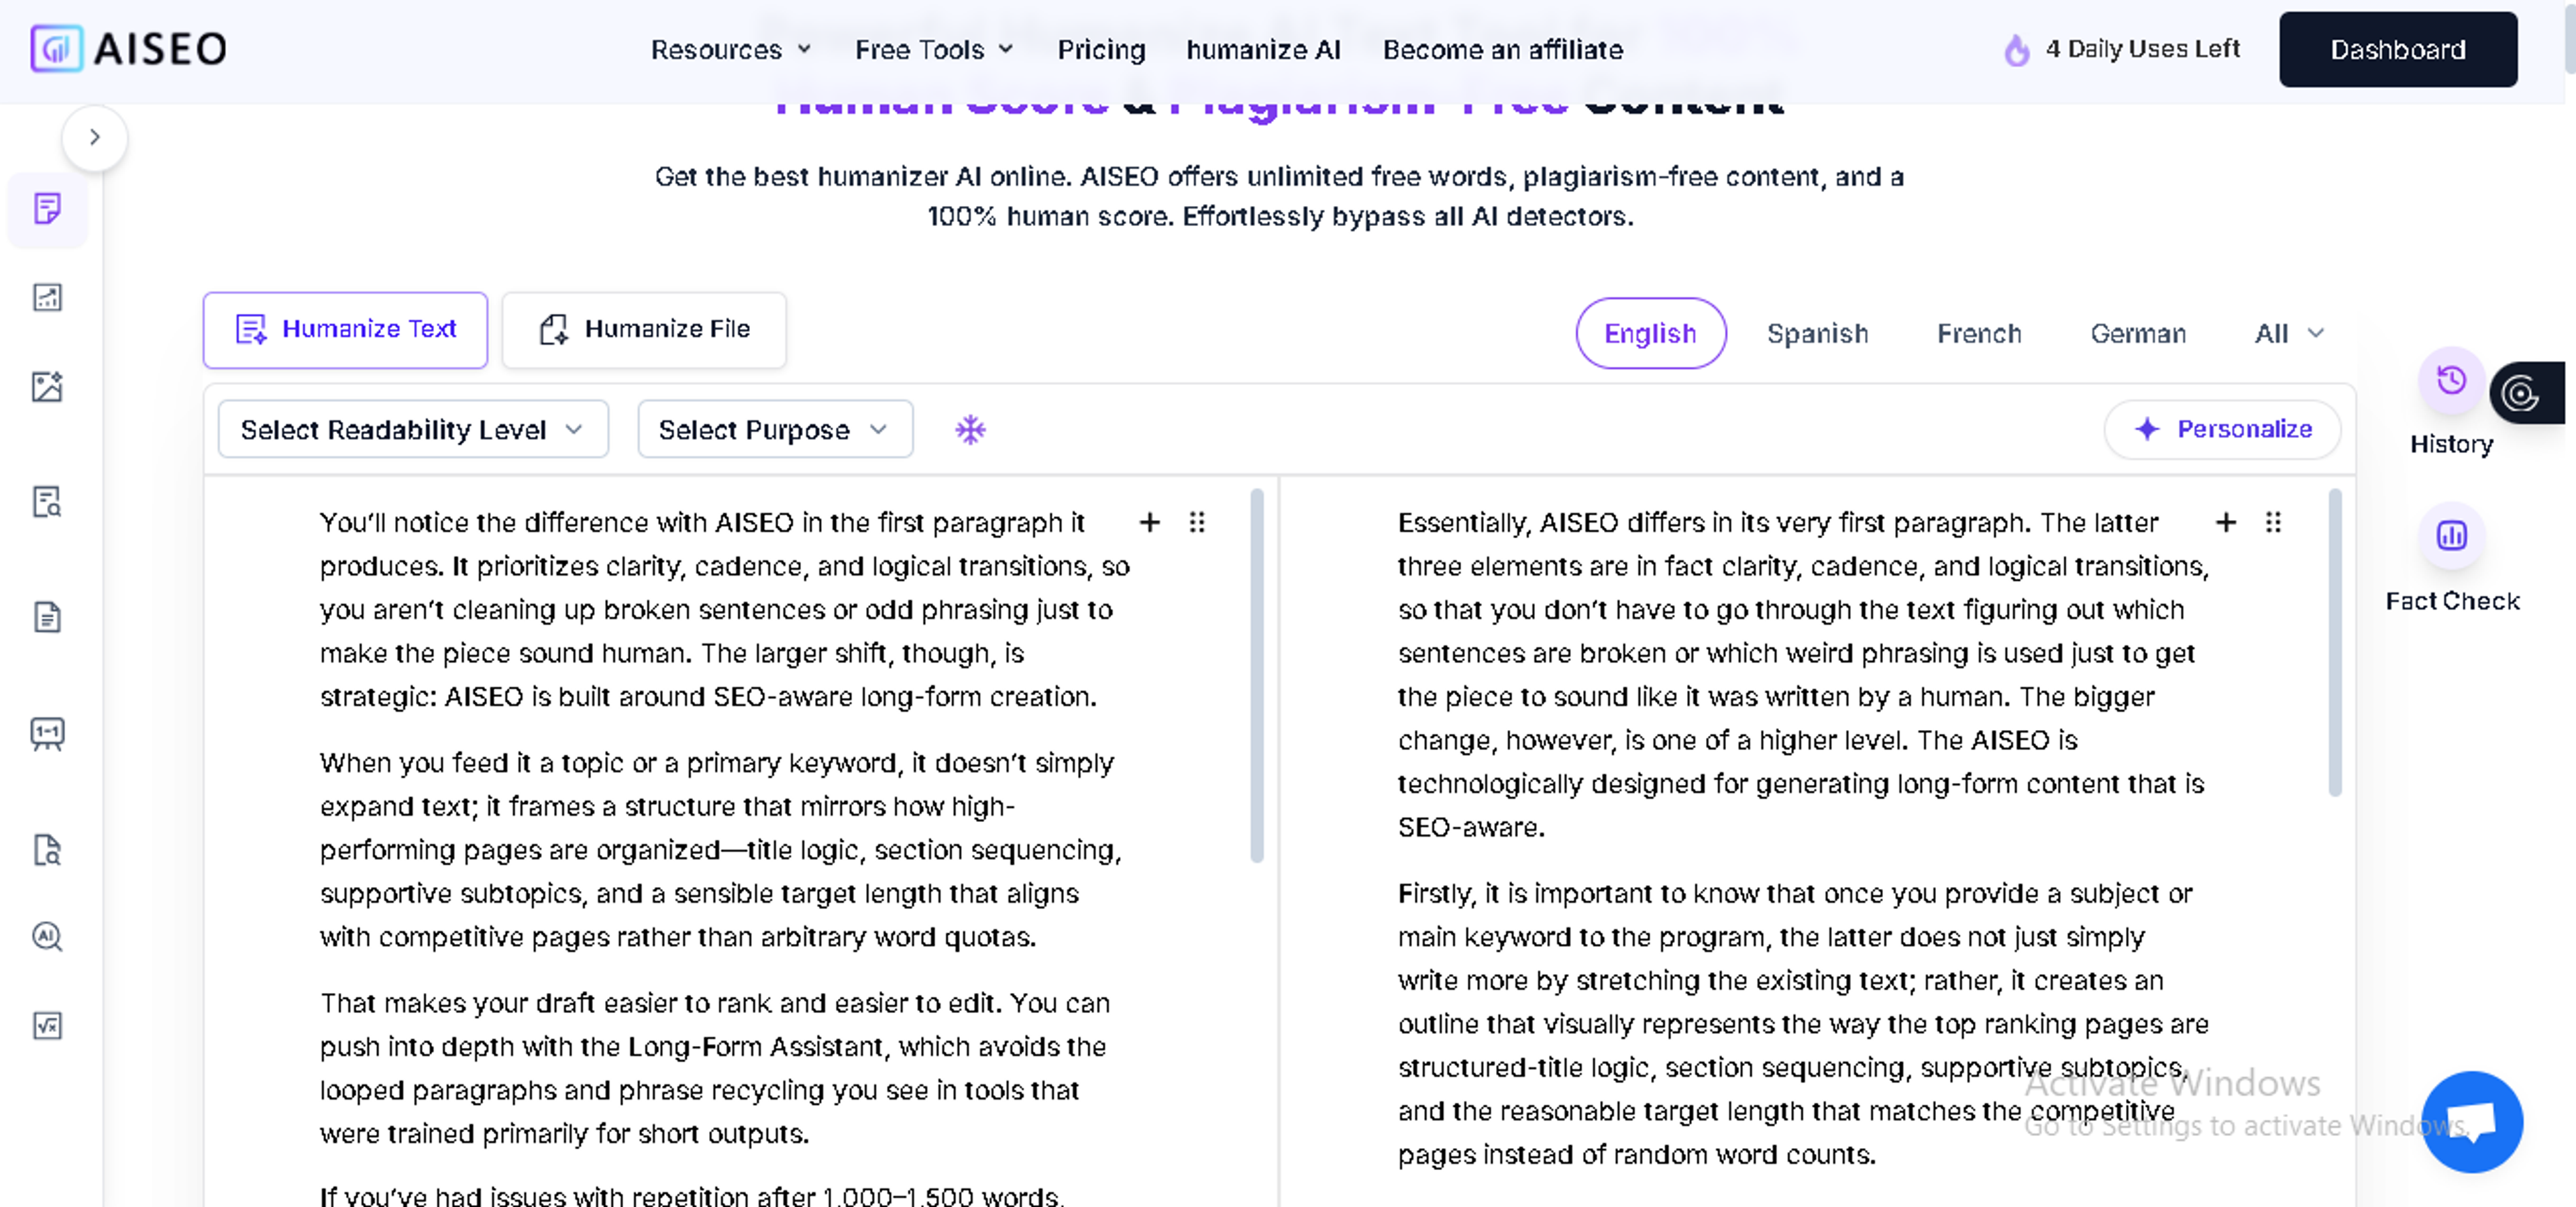Click the flame daily uses icon

[x=2017, y=49]
